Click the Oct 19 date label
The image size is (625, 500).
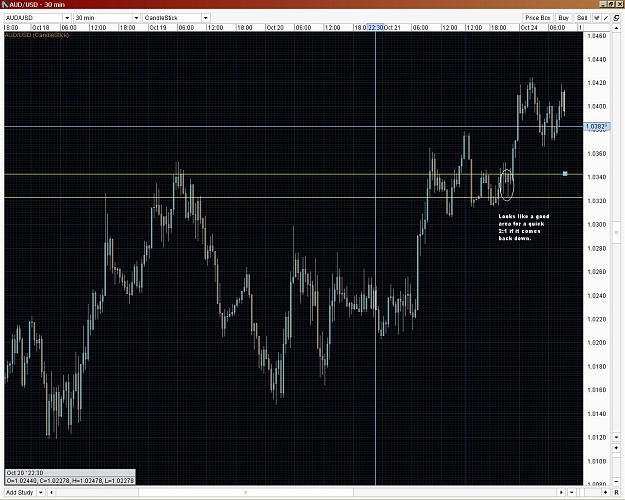click(x=157, y=28)
